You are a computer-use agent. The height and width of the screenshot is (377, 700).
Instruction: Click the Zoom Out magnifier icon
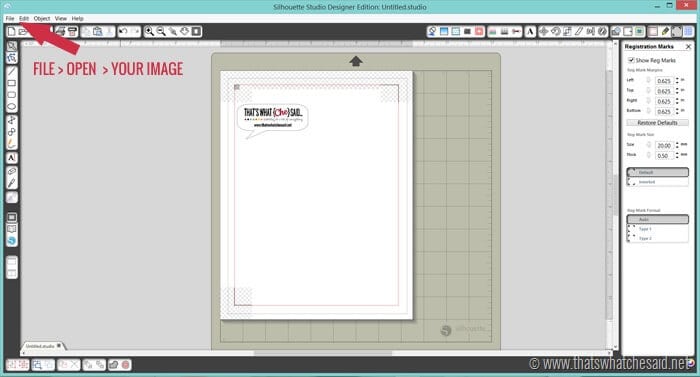pos(161,31)
